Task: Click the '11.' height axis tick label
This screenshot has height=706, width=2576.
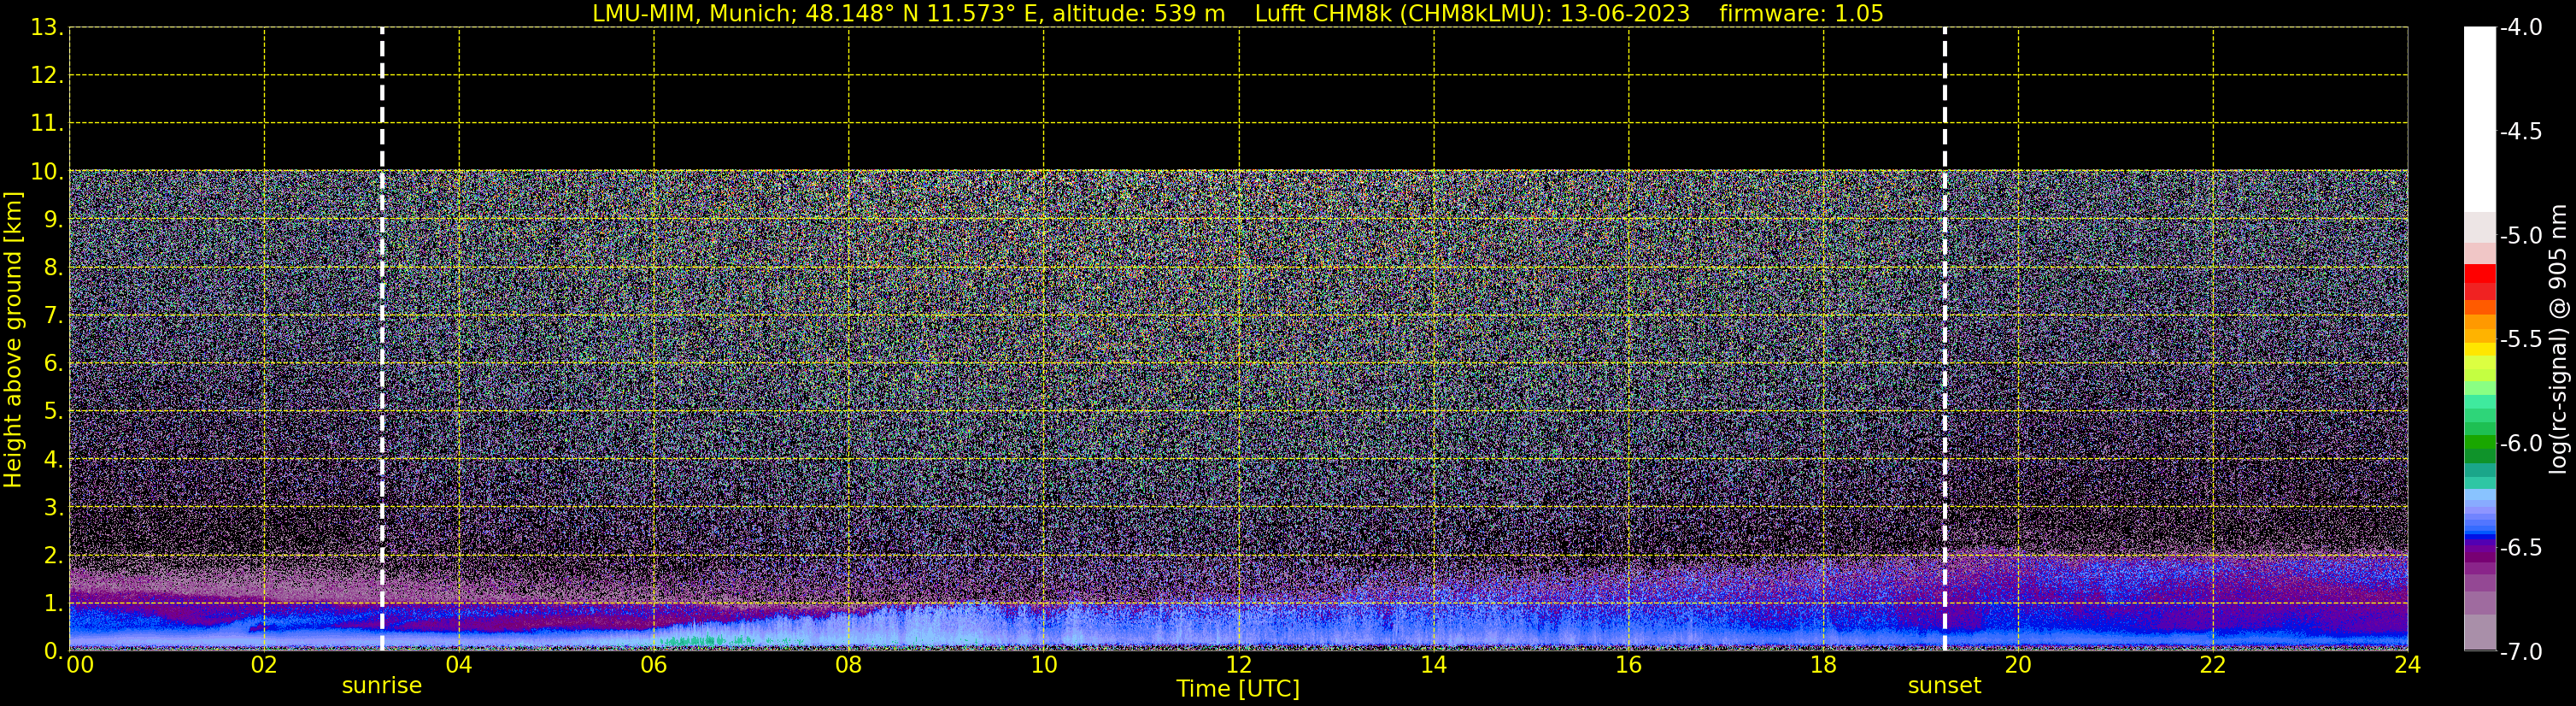Action: pyautogui.click(x=47, y=124)
